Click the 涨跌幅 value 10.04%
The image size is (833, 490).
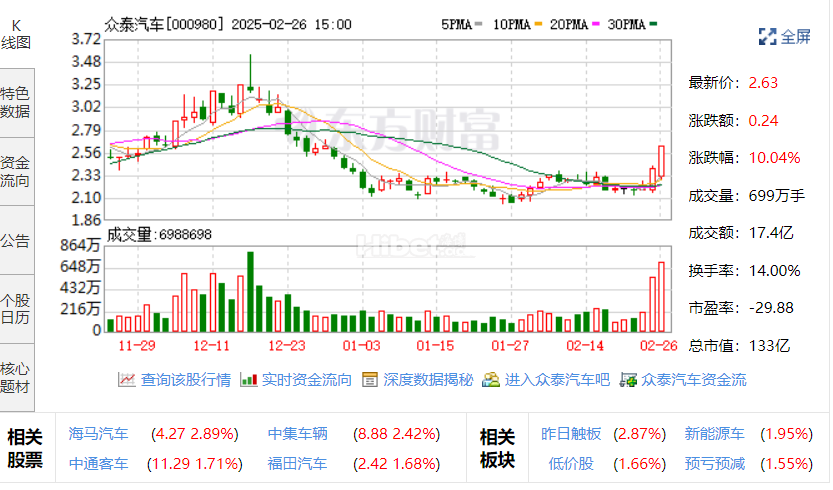(774, 158)
